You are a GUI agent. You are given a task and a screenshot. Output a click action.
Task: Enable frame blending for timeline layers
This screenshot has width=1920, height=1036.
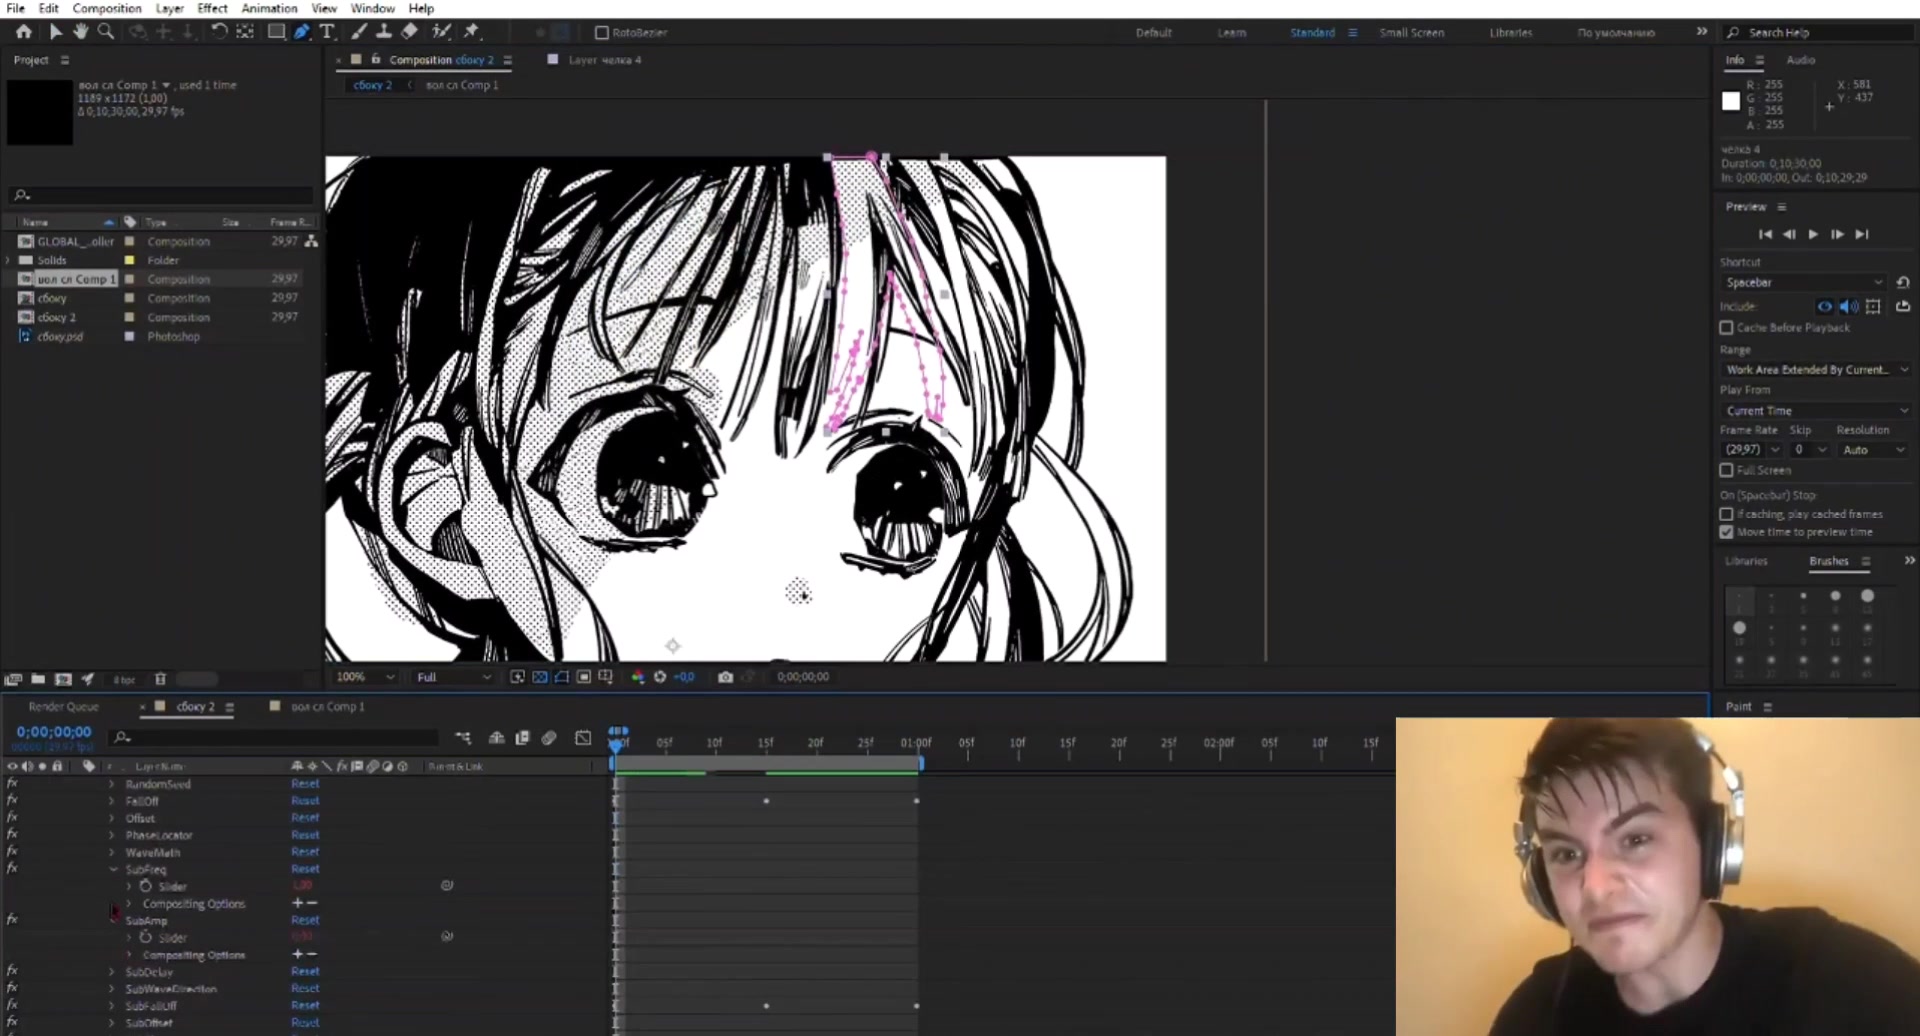click(522, 738)
